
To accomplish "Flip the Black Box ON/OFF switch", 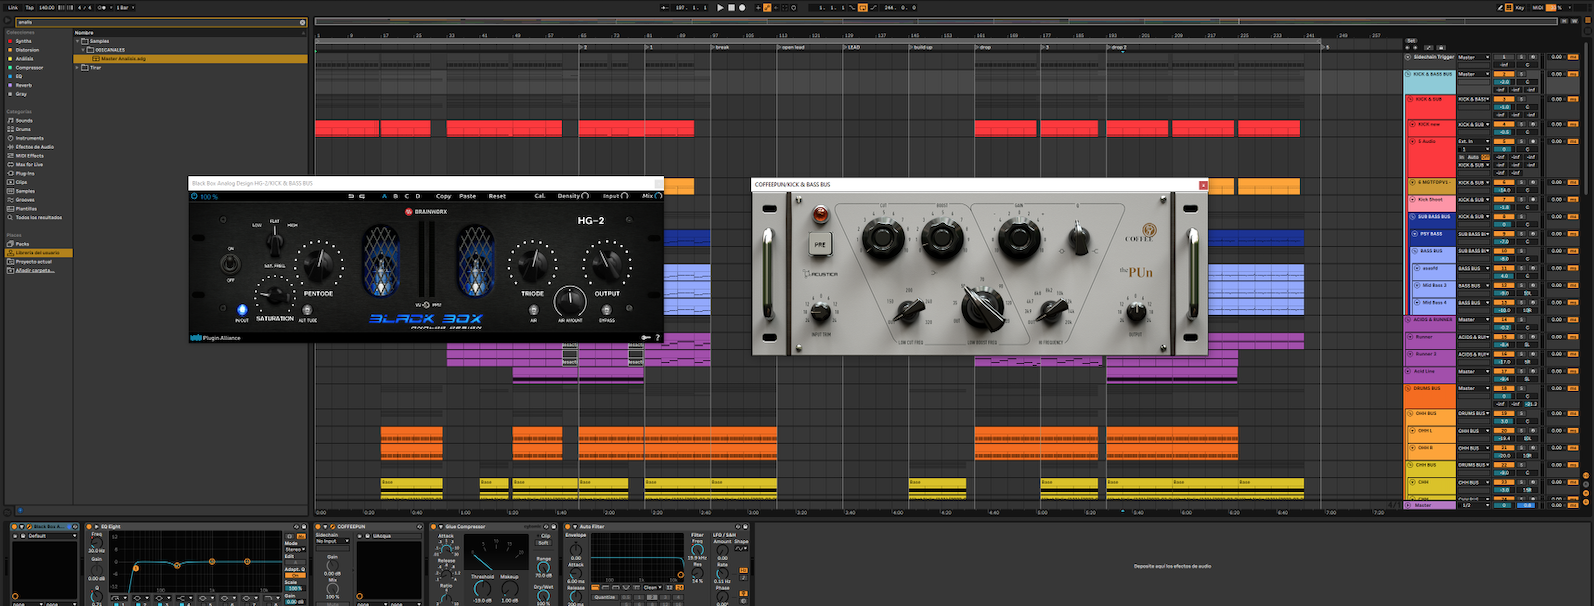I will [231, 264].
